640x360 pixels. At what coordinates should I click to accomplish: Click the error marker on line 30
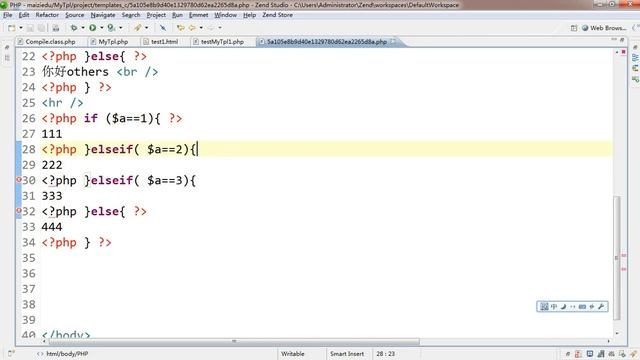[x=19, y=180]
